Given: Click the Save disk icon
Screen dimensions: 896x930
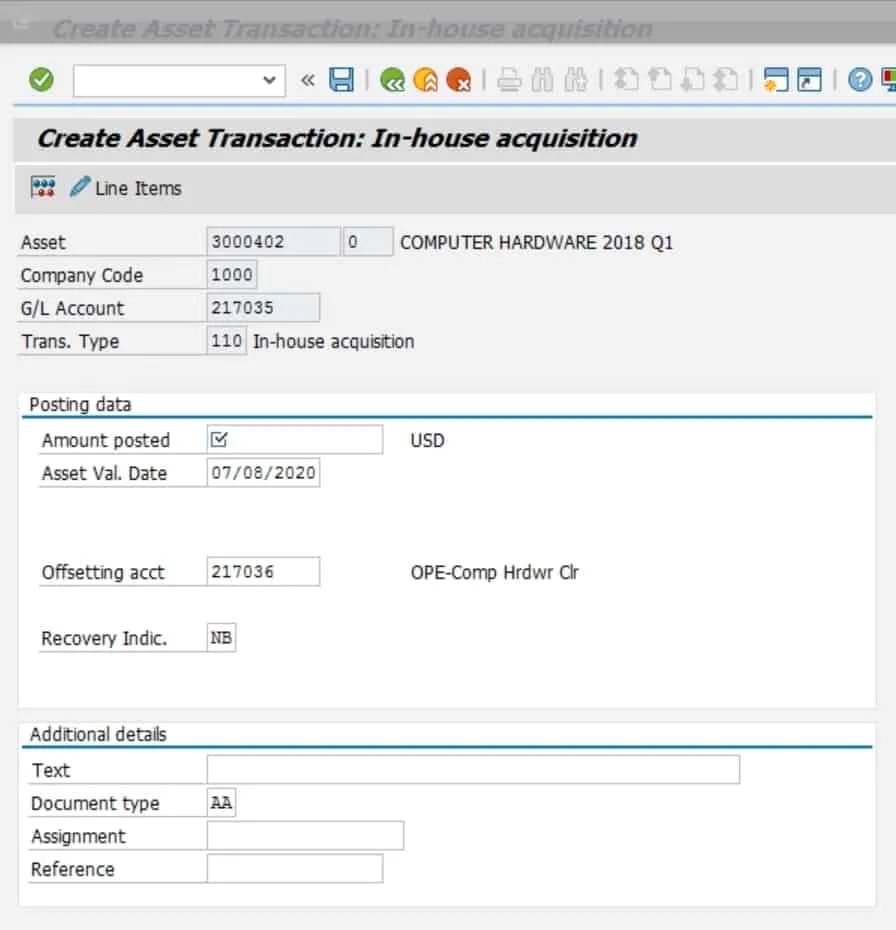Looking at the screenshot, I should 341,80.
